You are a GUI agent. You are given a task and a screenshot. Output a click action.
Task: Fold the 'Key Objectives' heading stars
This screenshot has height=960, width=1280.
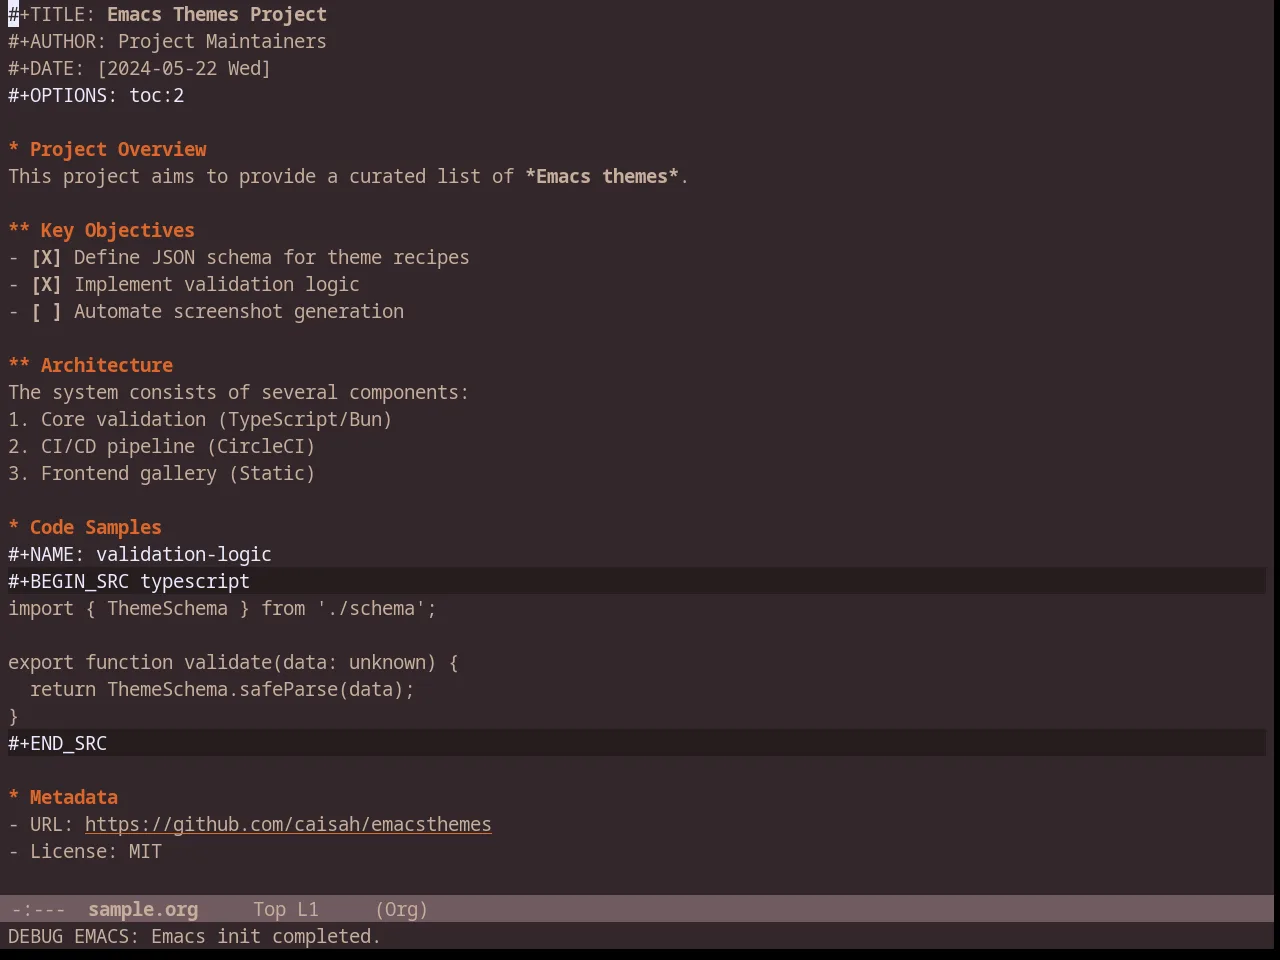[x=19, y=230]
